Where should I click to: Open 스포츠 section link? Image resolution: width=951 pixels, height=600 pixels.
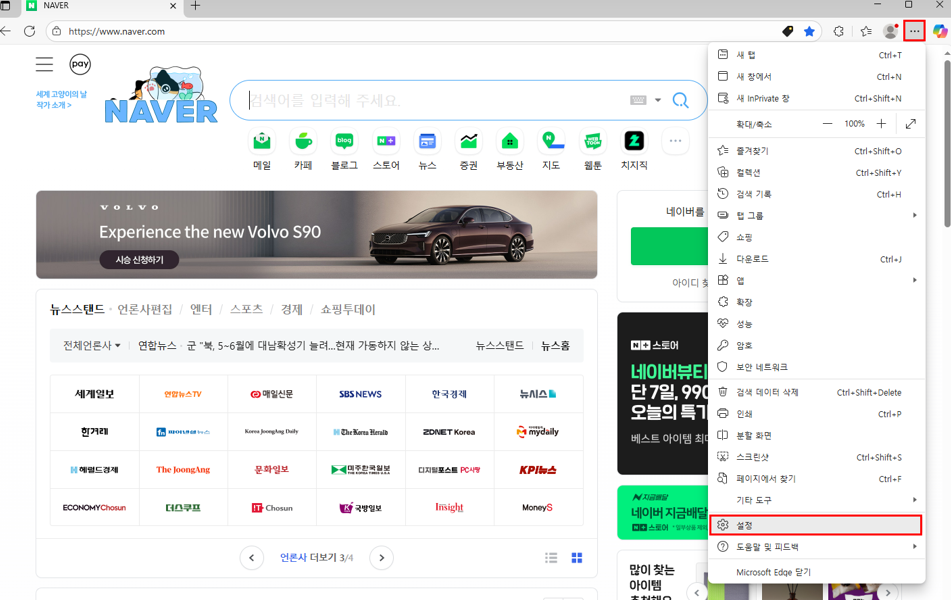(x=246, y=309)
